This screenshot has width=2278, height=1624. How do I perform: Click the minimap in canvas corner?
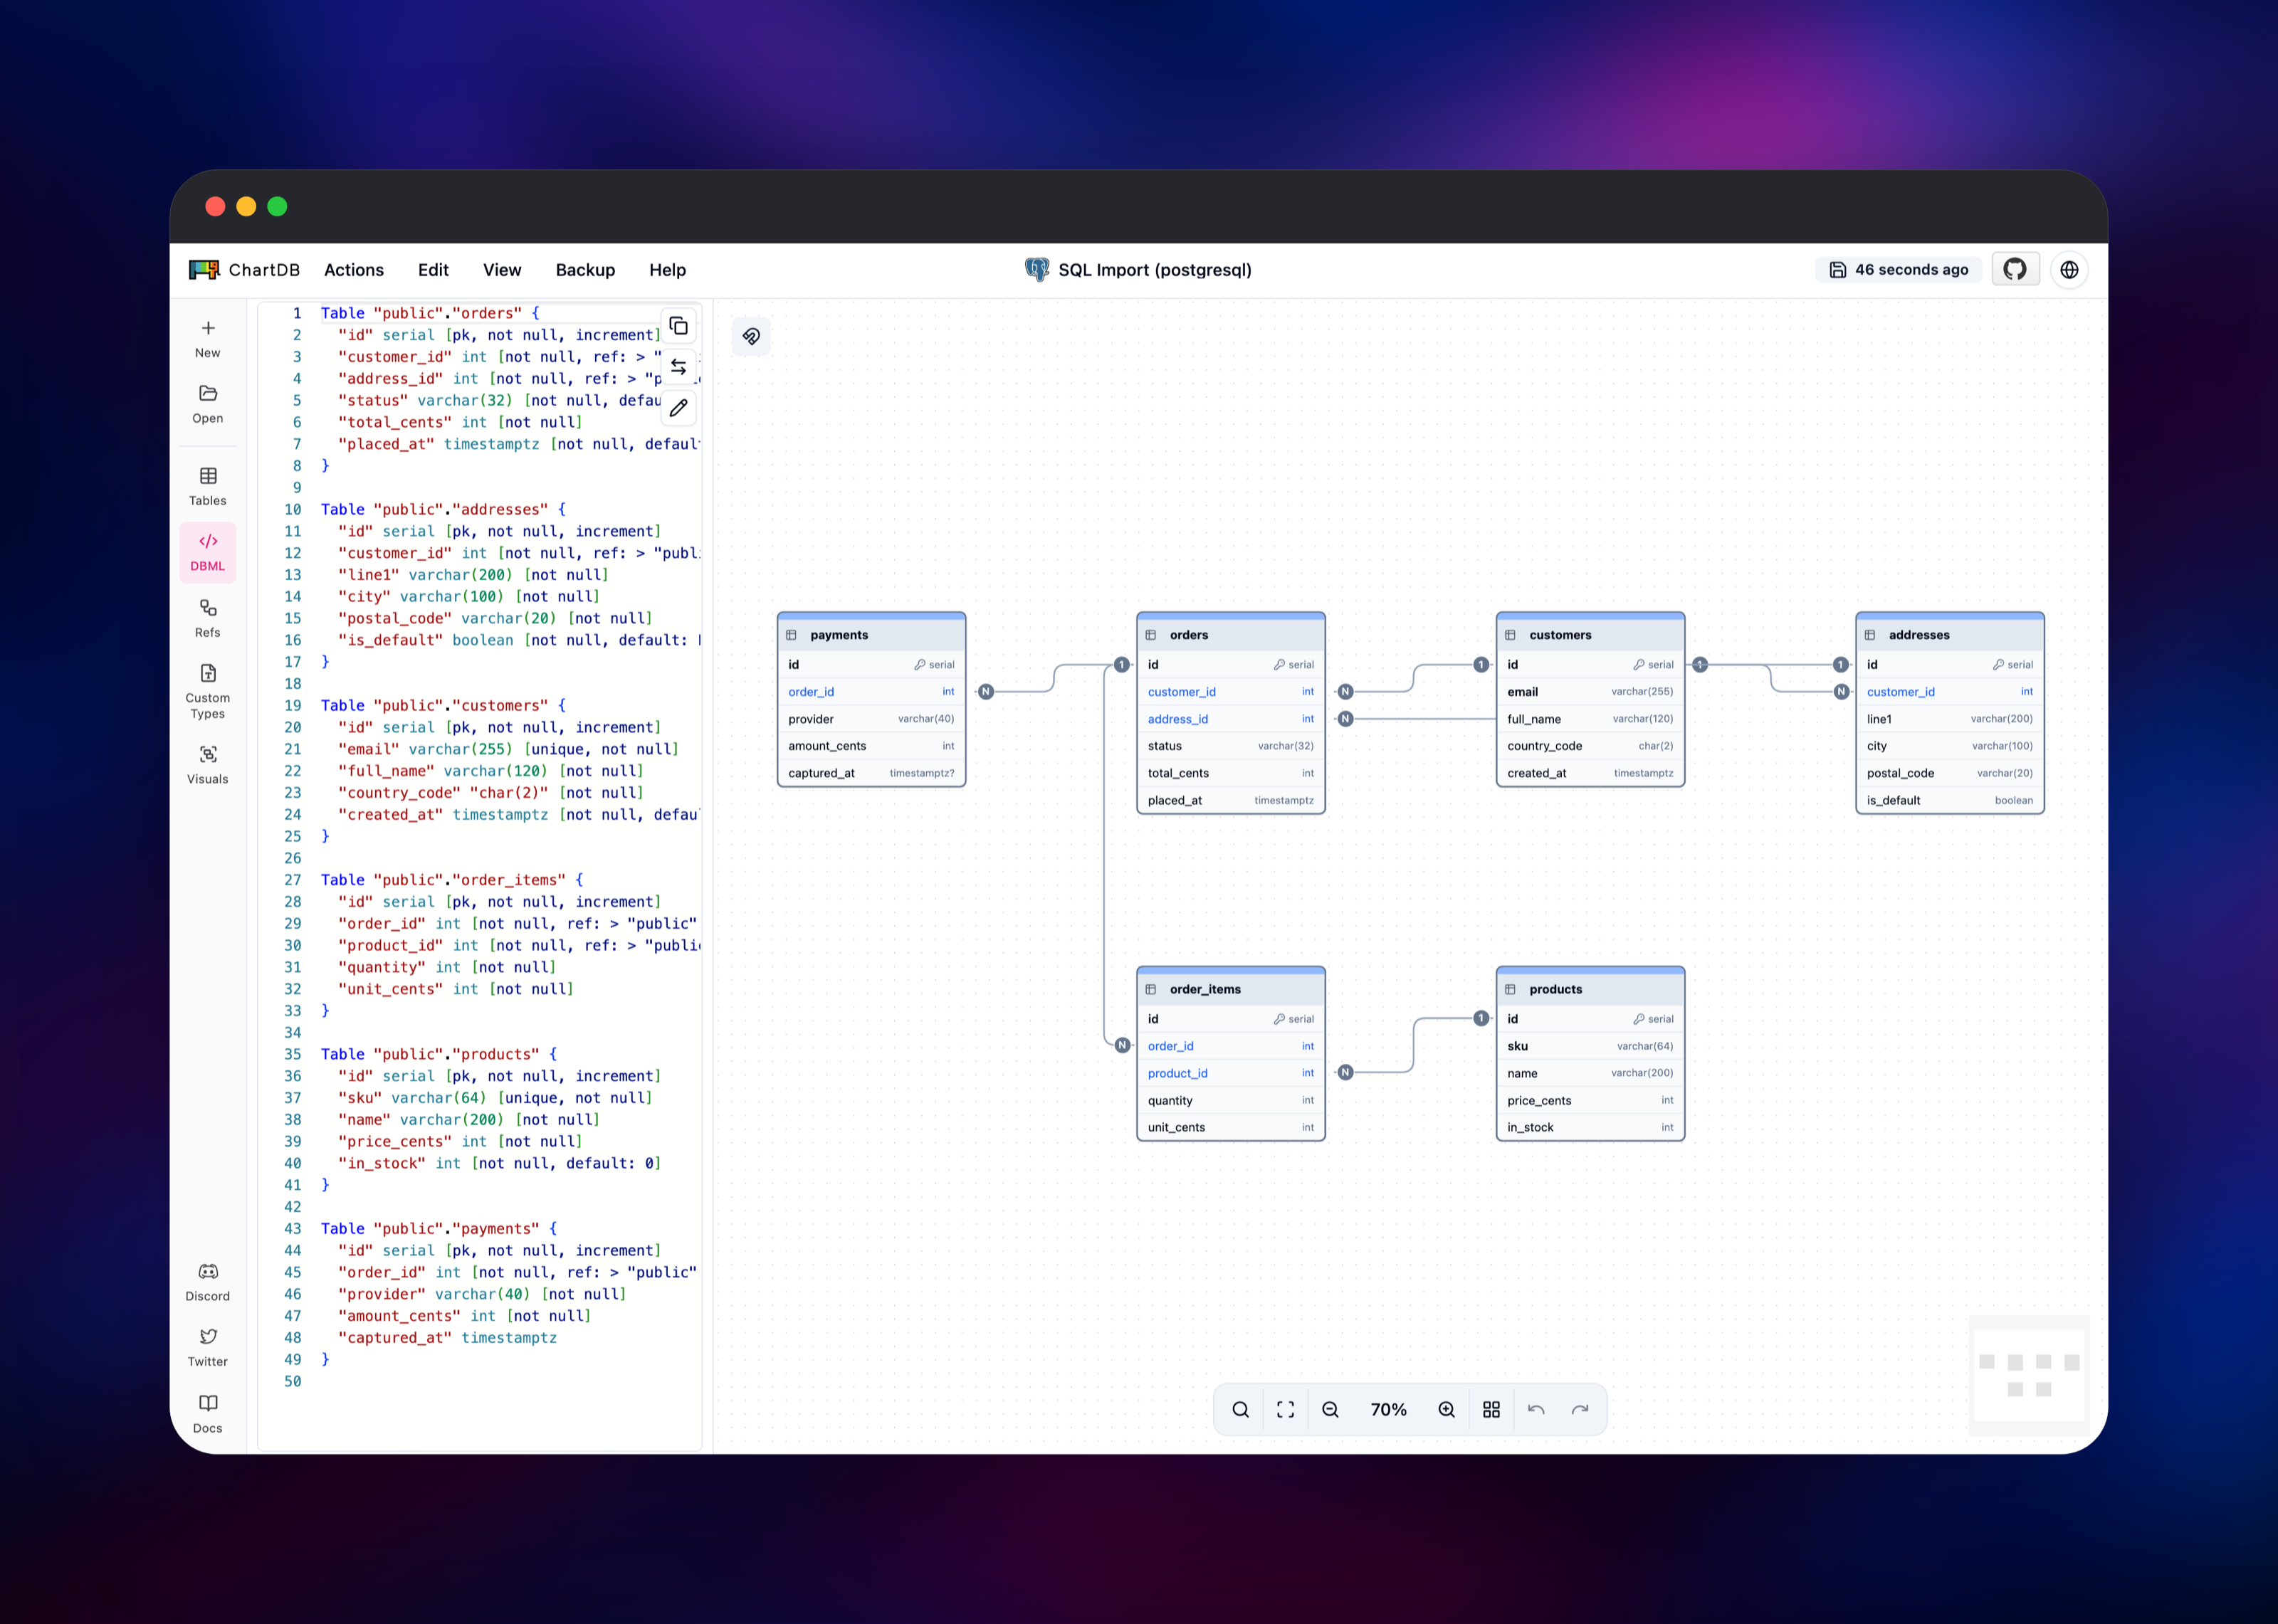point(2029,1375)
